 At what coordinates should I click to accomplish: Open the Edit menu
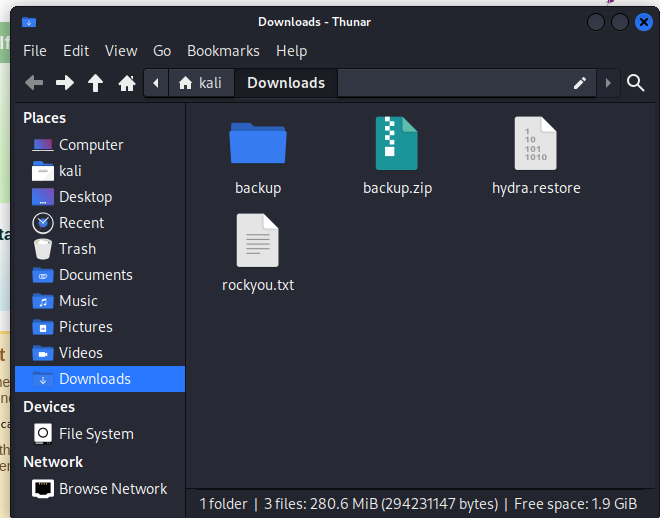[x=76, y=51]
